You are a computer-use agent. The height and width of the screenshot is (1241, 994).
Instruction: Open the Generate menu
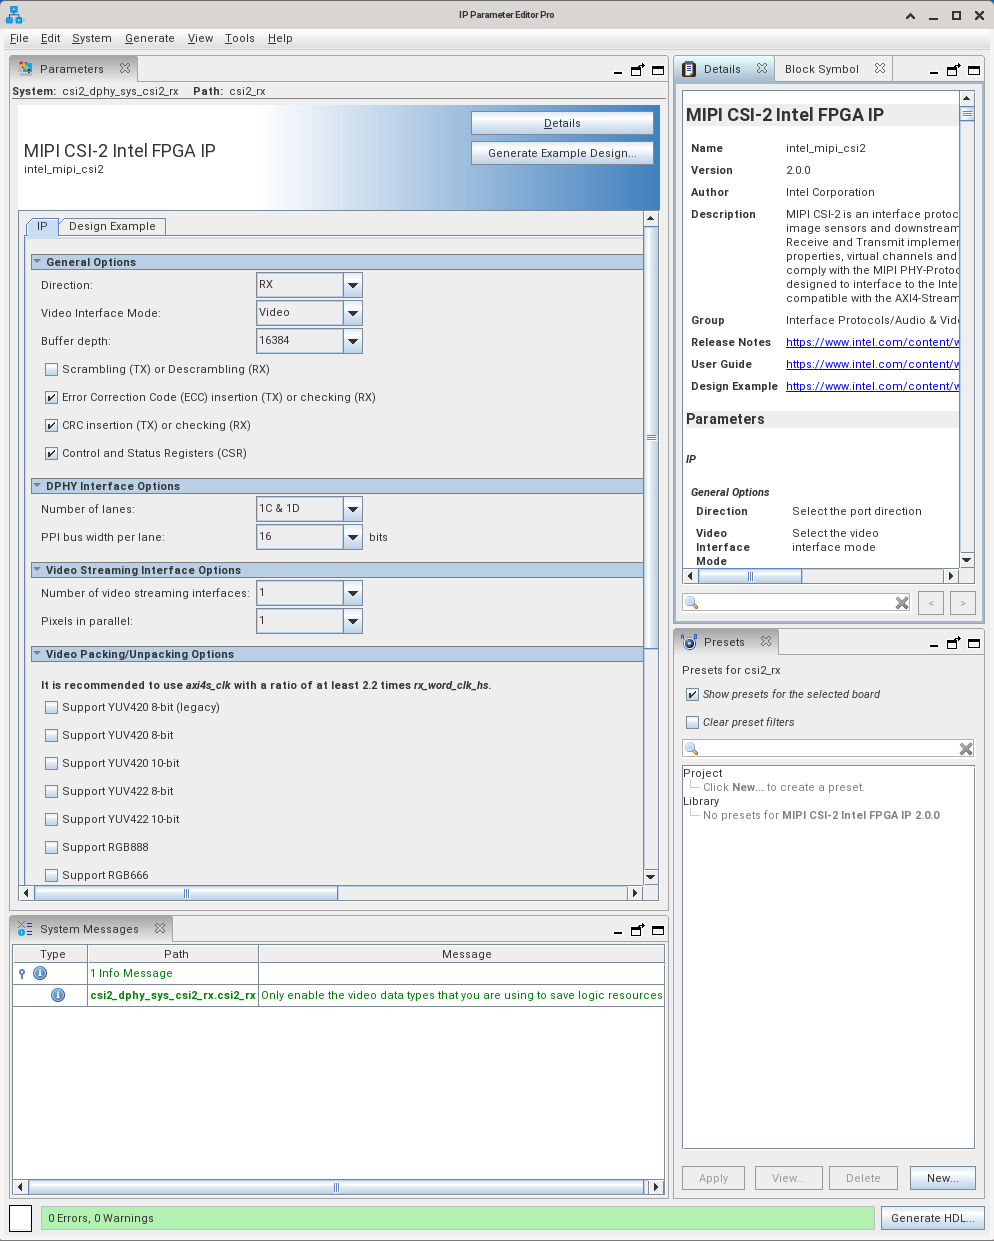coord(150,38)
